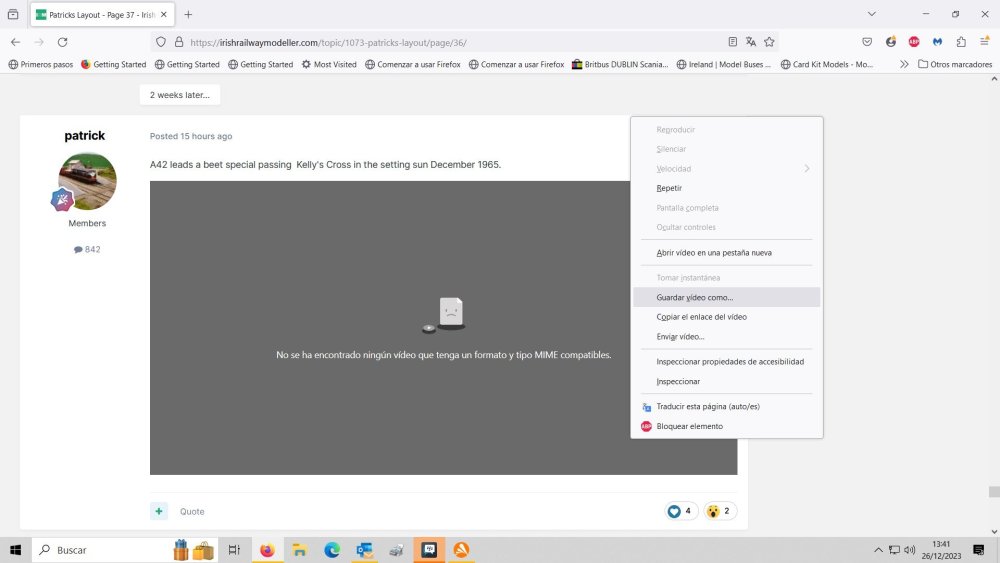Click the 'patrick' username link

(x=84, y=135)
